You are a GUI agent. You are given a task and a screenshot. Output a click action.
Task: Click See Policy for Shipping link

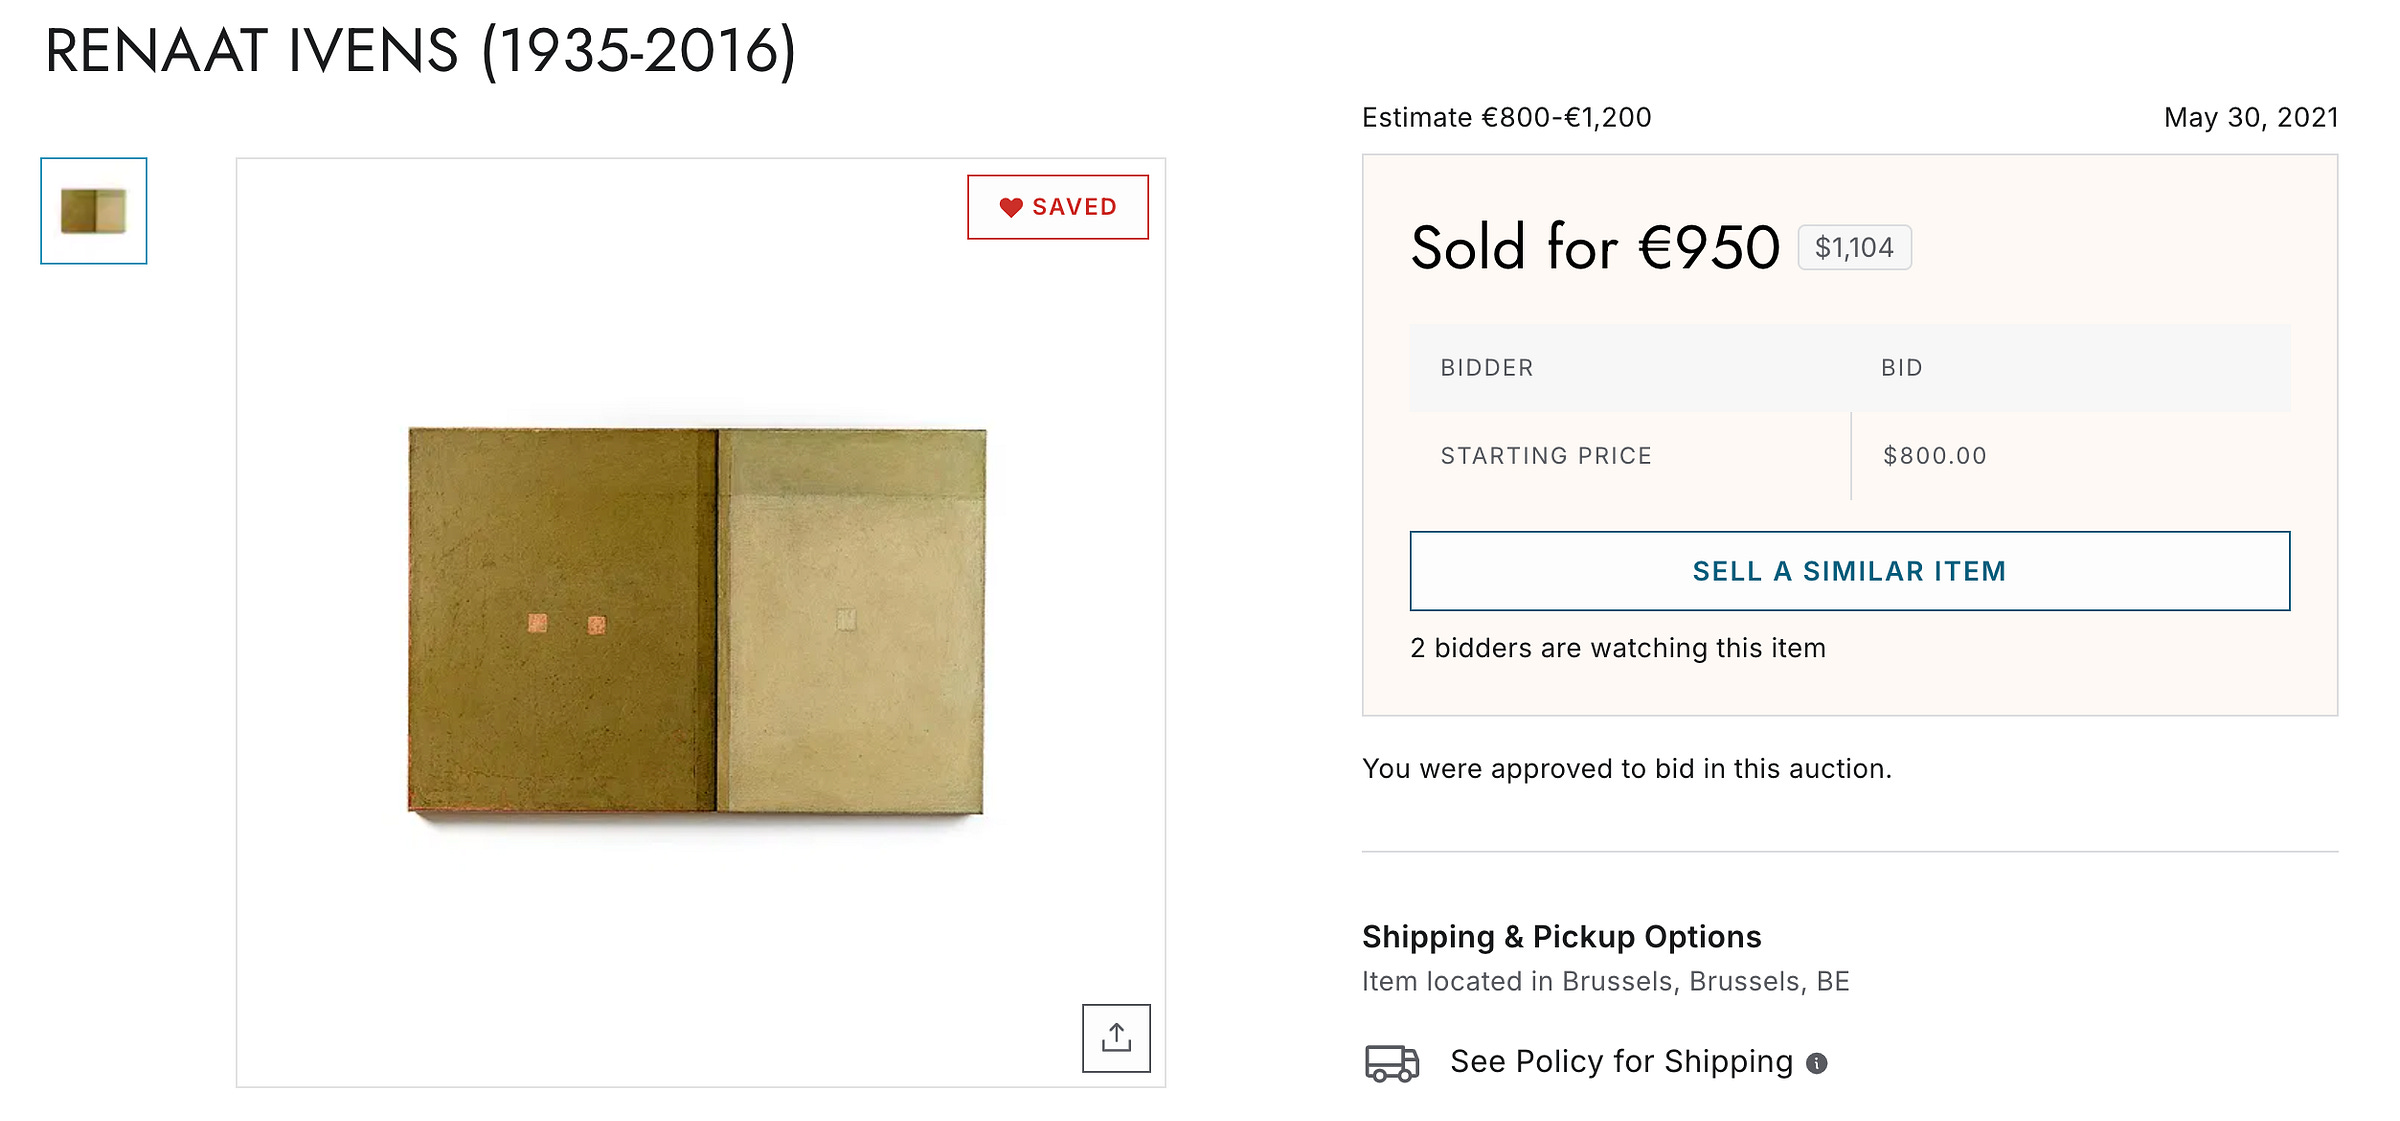click(x=1621, y=1061)
